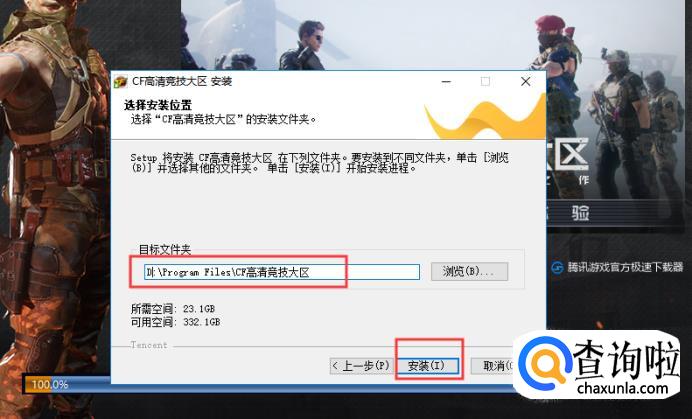The width and height of the screenshot is (692, 419).
Task: Cancel setup using the 取消 button
Action: 492,366
